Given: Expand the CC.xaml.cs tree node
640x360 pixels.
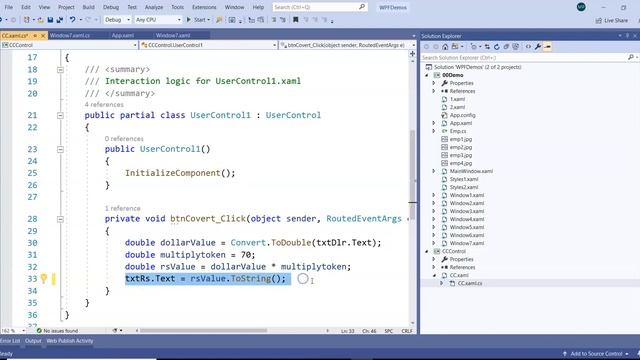Looking at the screenshot, I should pyautogui.click(x=442, y=283).
